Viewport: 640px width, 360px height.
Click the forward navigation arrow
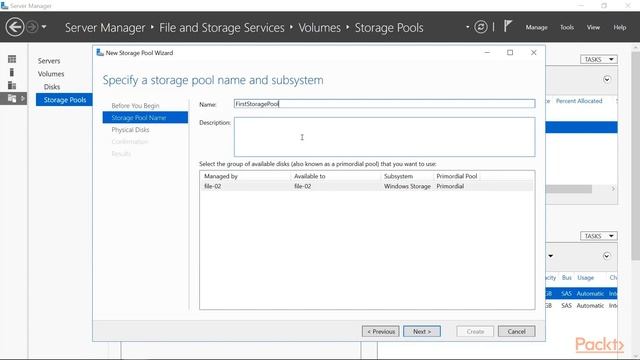point(32,27)
